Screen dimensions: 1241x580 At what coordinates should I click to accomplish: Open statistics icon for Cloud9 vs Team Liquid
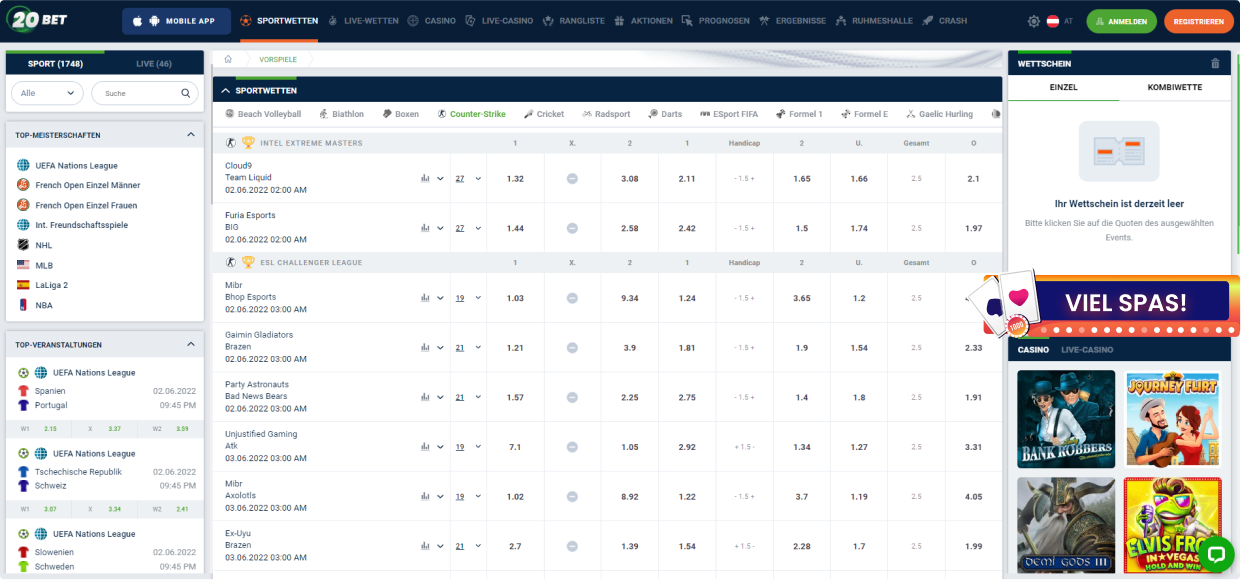click(x=426, y=178)
